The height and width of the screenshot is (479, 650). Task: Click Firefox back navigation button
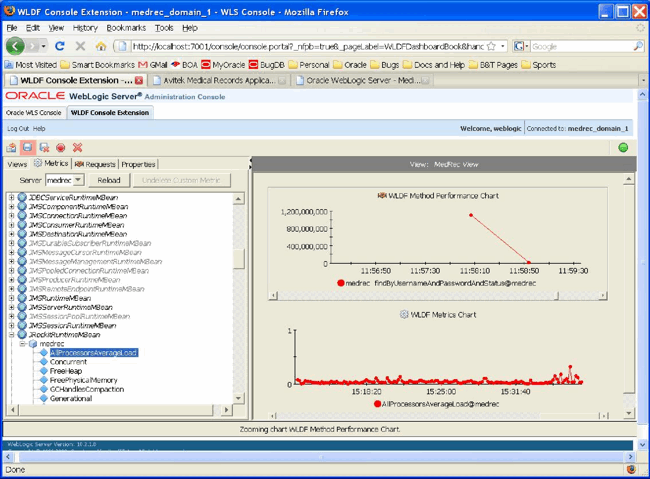[x=15, y=46]
